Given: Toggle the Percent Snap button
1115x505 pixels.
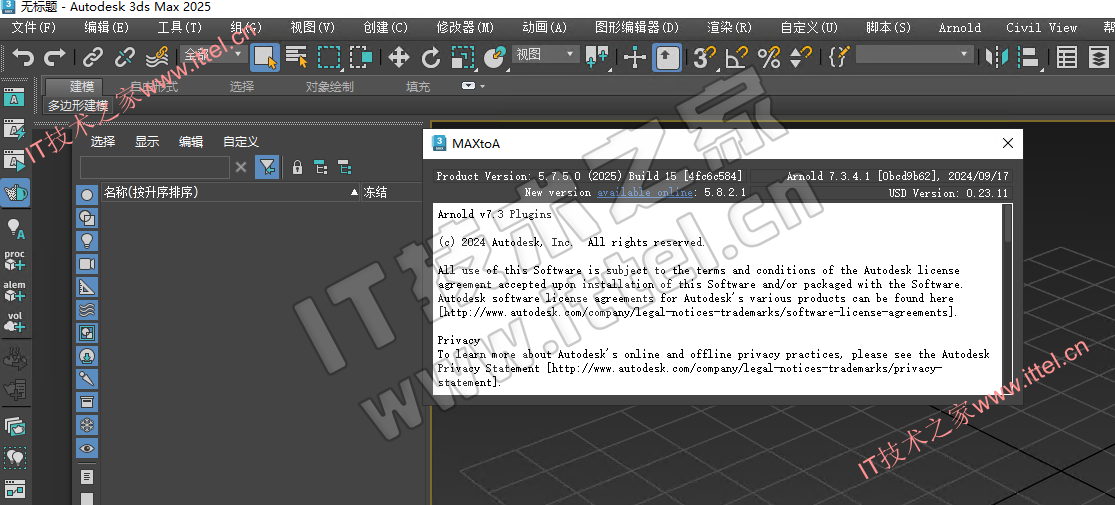Looking at the screenshot, I should (x=769, y=57).
